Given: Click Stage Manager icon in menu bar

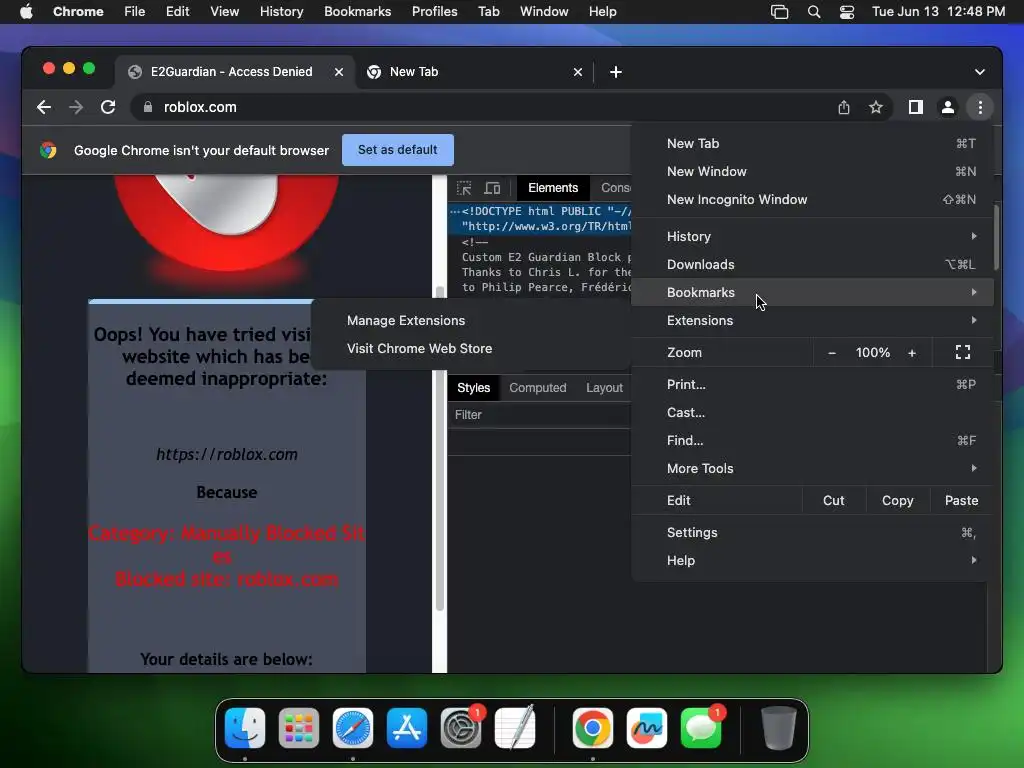Looking at the screenshot, I should (x=779, y=12).
